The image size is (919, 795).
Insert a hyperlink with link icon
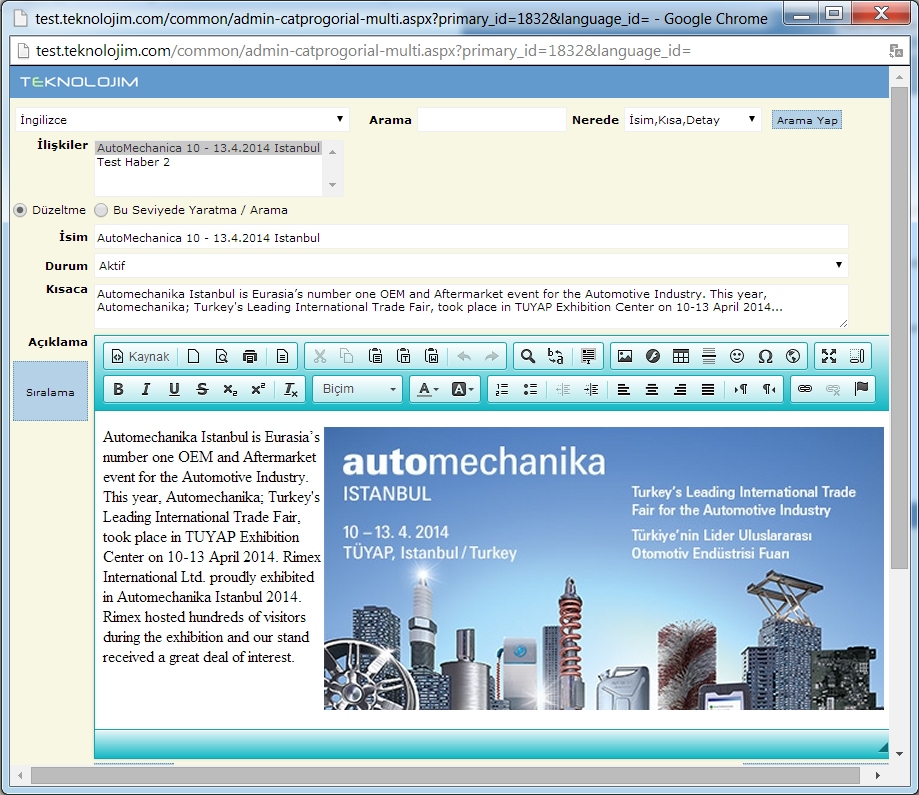coord(805,389)
